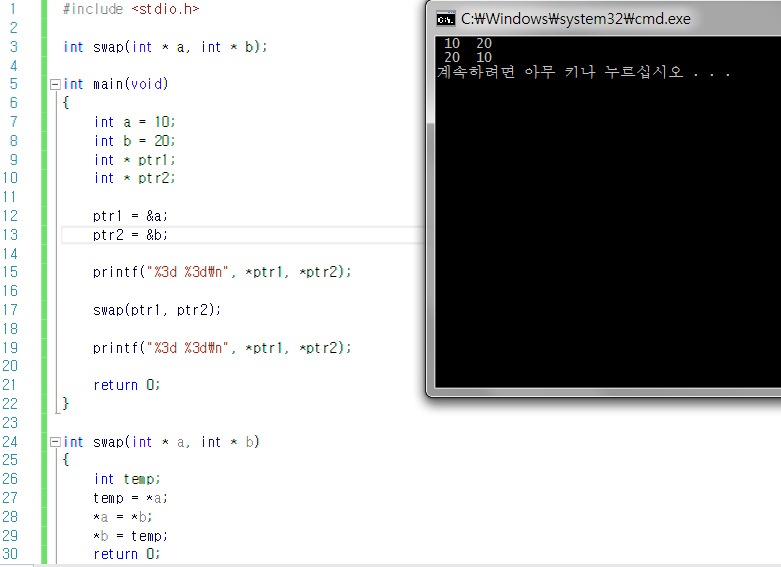Click the swap function header on line 24
Viewport: 781px width, 567px height.
click(161, 442)
